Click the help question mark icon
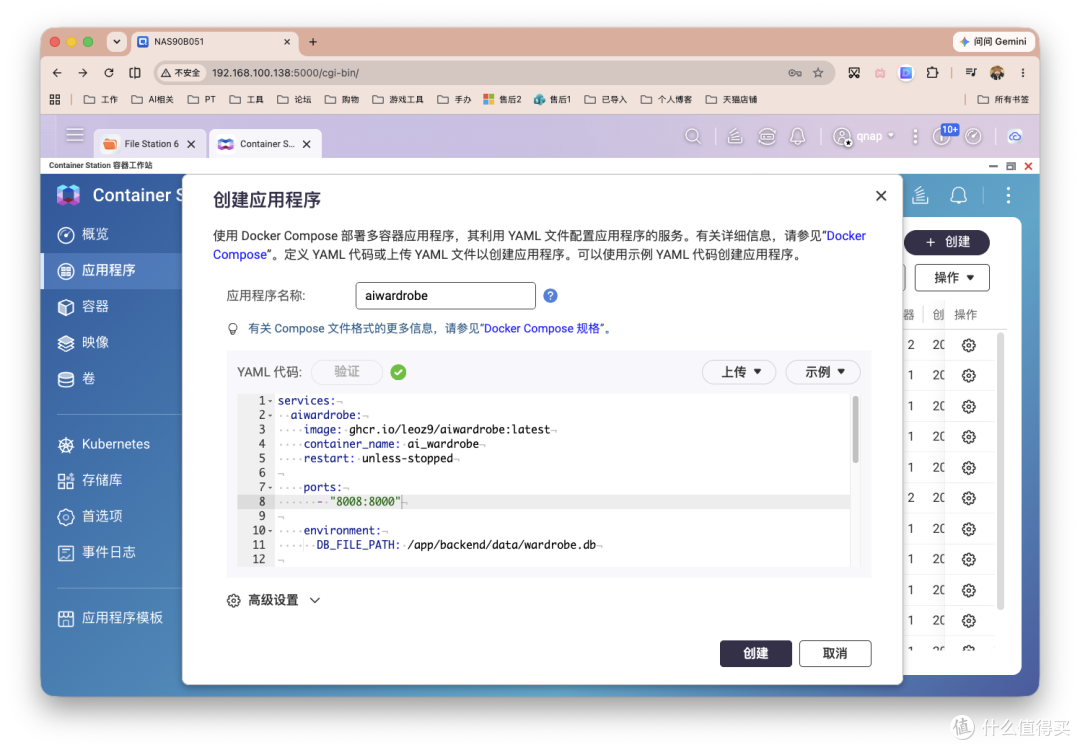This screenshot has width=1080, height=750. coord(550,295)
